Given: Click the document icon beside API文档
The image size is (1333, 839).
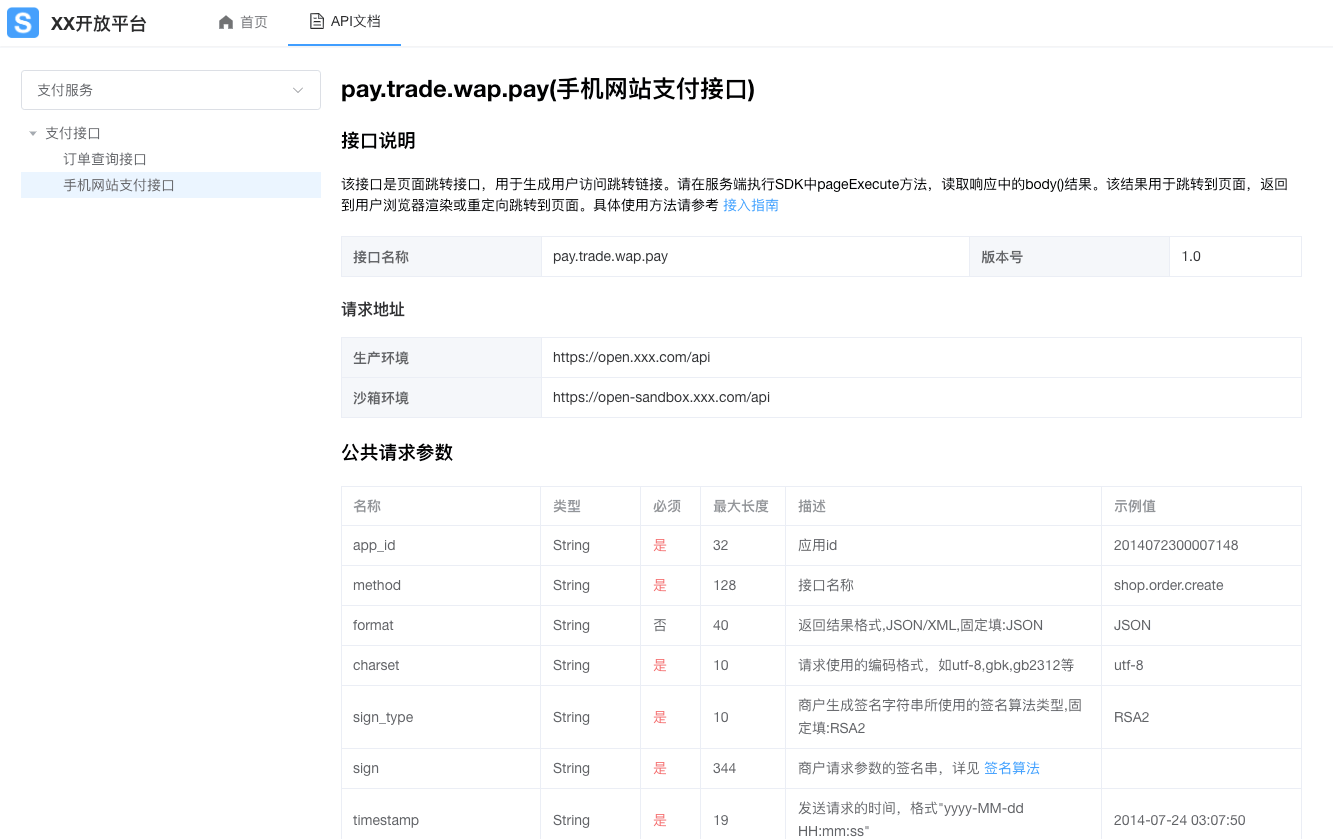Looking at the screenshot, I should 317,21.
